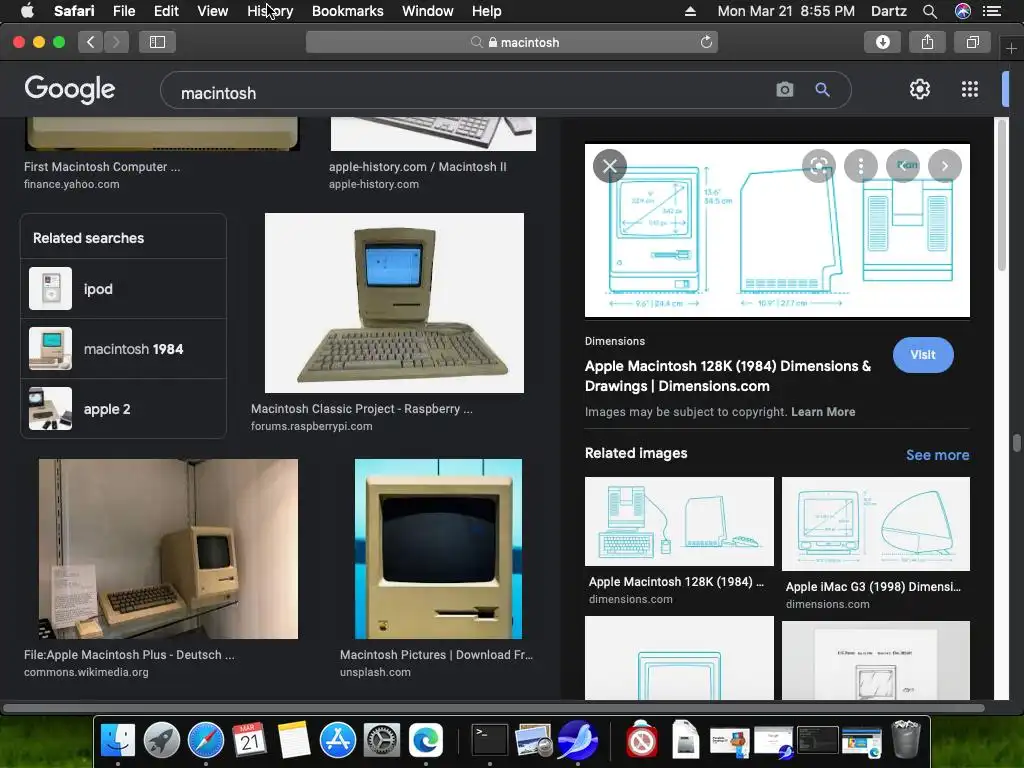Open Terminal from the Dock

tap(490, 741)
